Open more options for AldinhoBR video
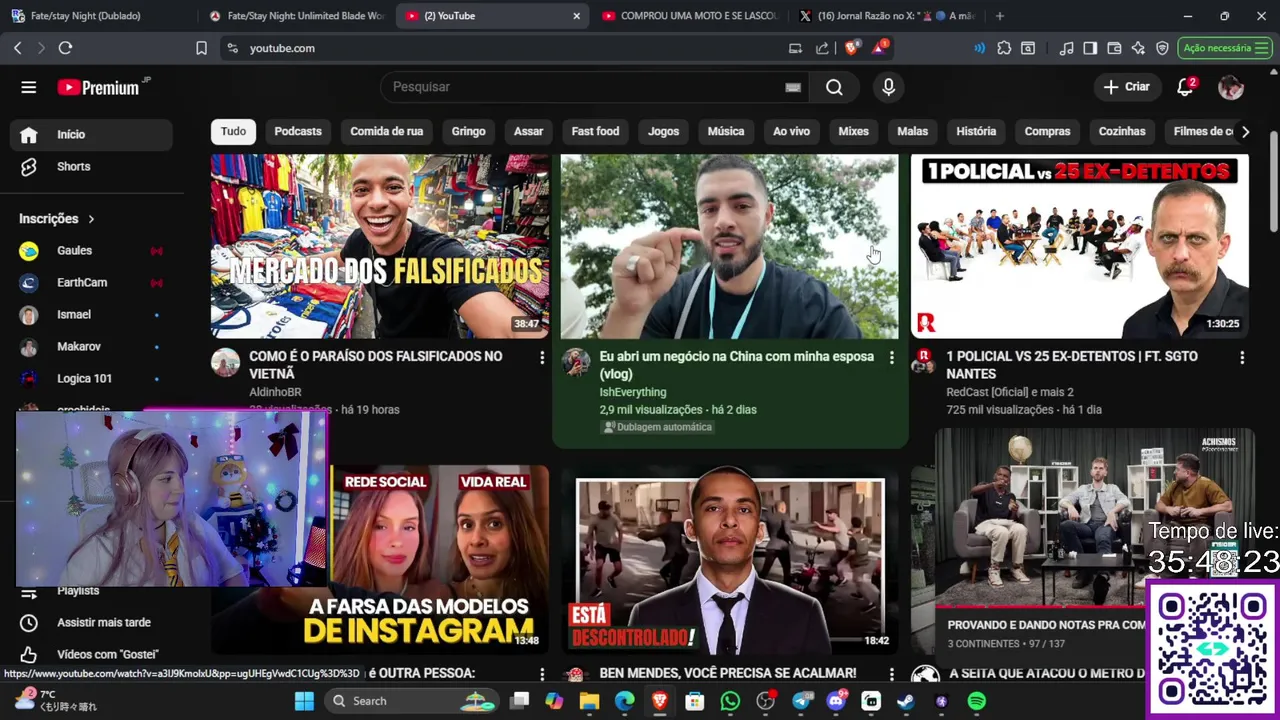Image resolution: width=1280 pixels, height=720 pixels. click(x=542, y=357)
